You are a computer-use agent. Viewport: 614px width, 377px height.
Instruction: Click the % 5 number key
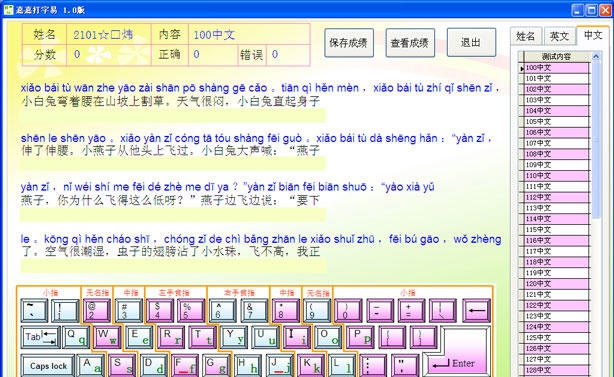point(191,311)
